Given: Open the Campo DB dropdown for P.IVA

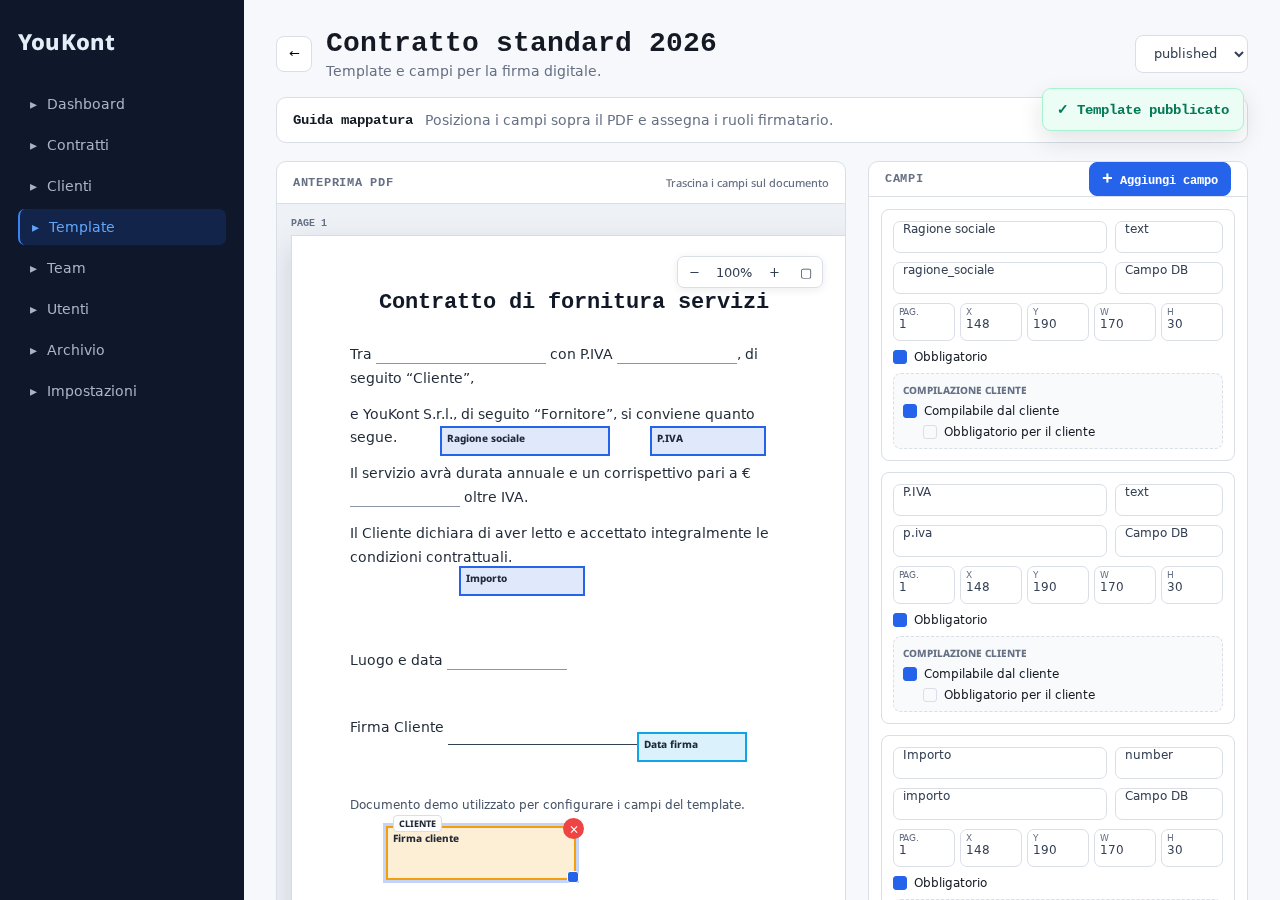Looking at the screenshot, I should coord(1169,541).
